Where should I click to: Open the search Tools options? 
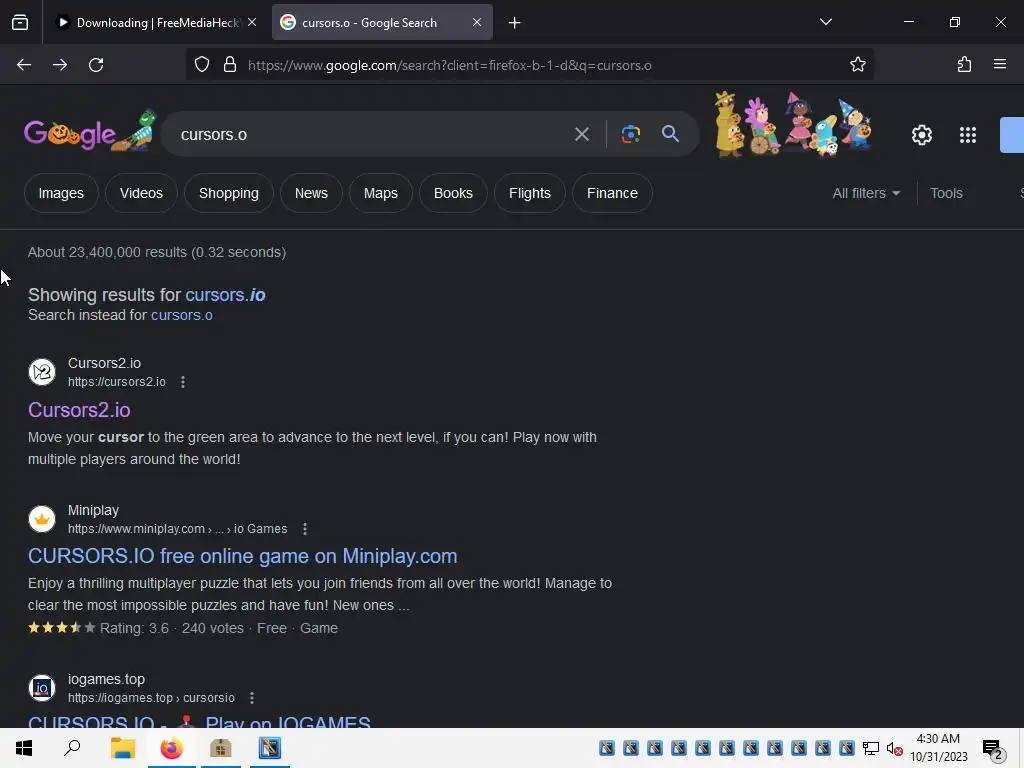pyautogui.click(x=946, y=193)
